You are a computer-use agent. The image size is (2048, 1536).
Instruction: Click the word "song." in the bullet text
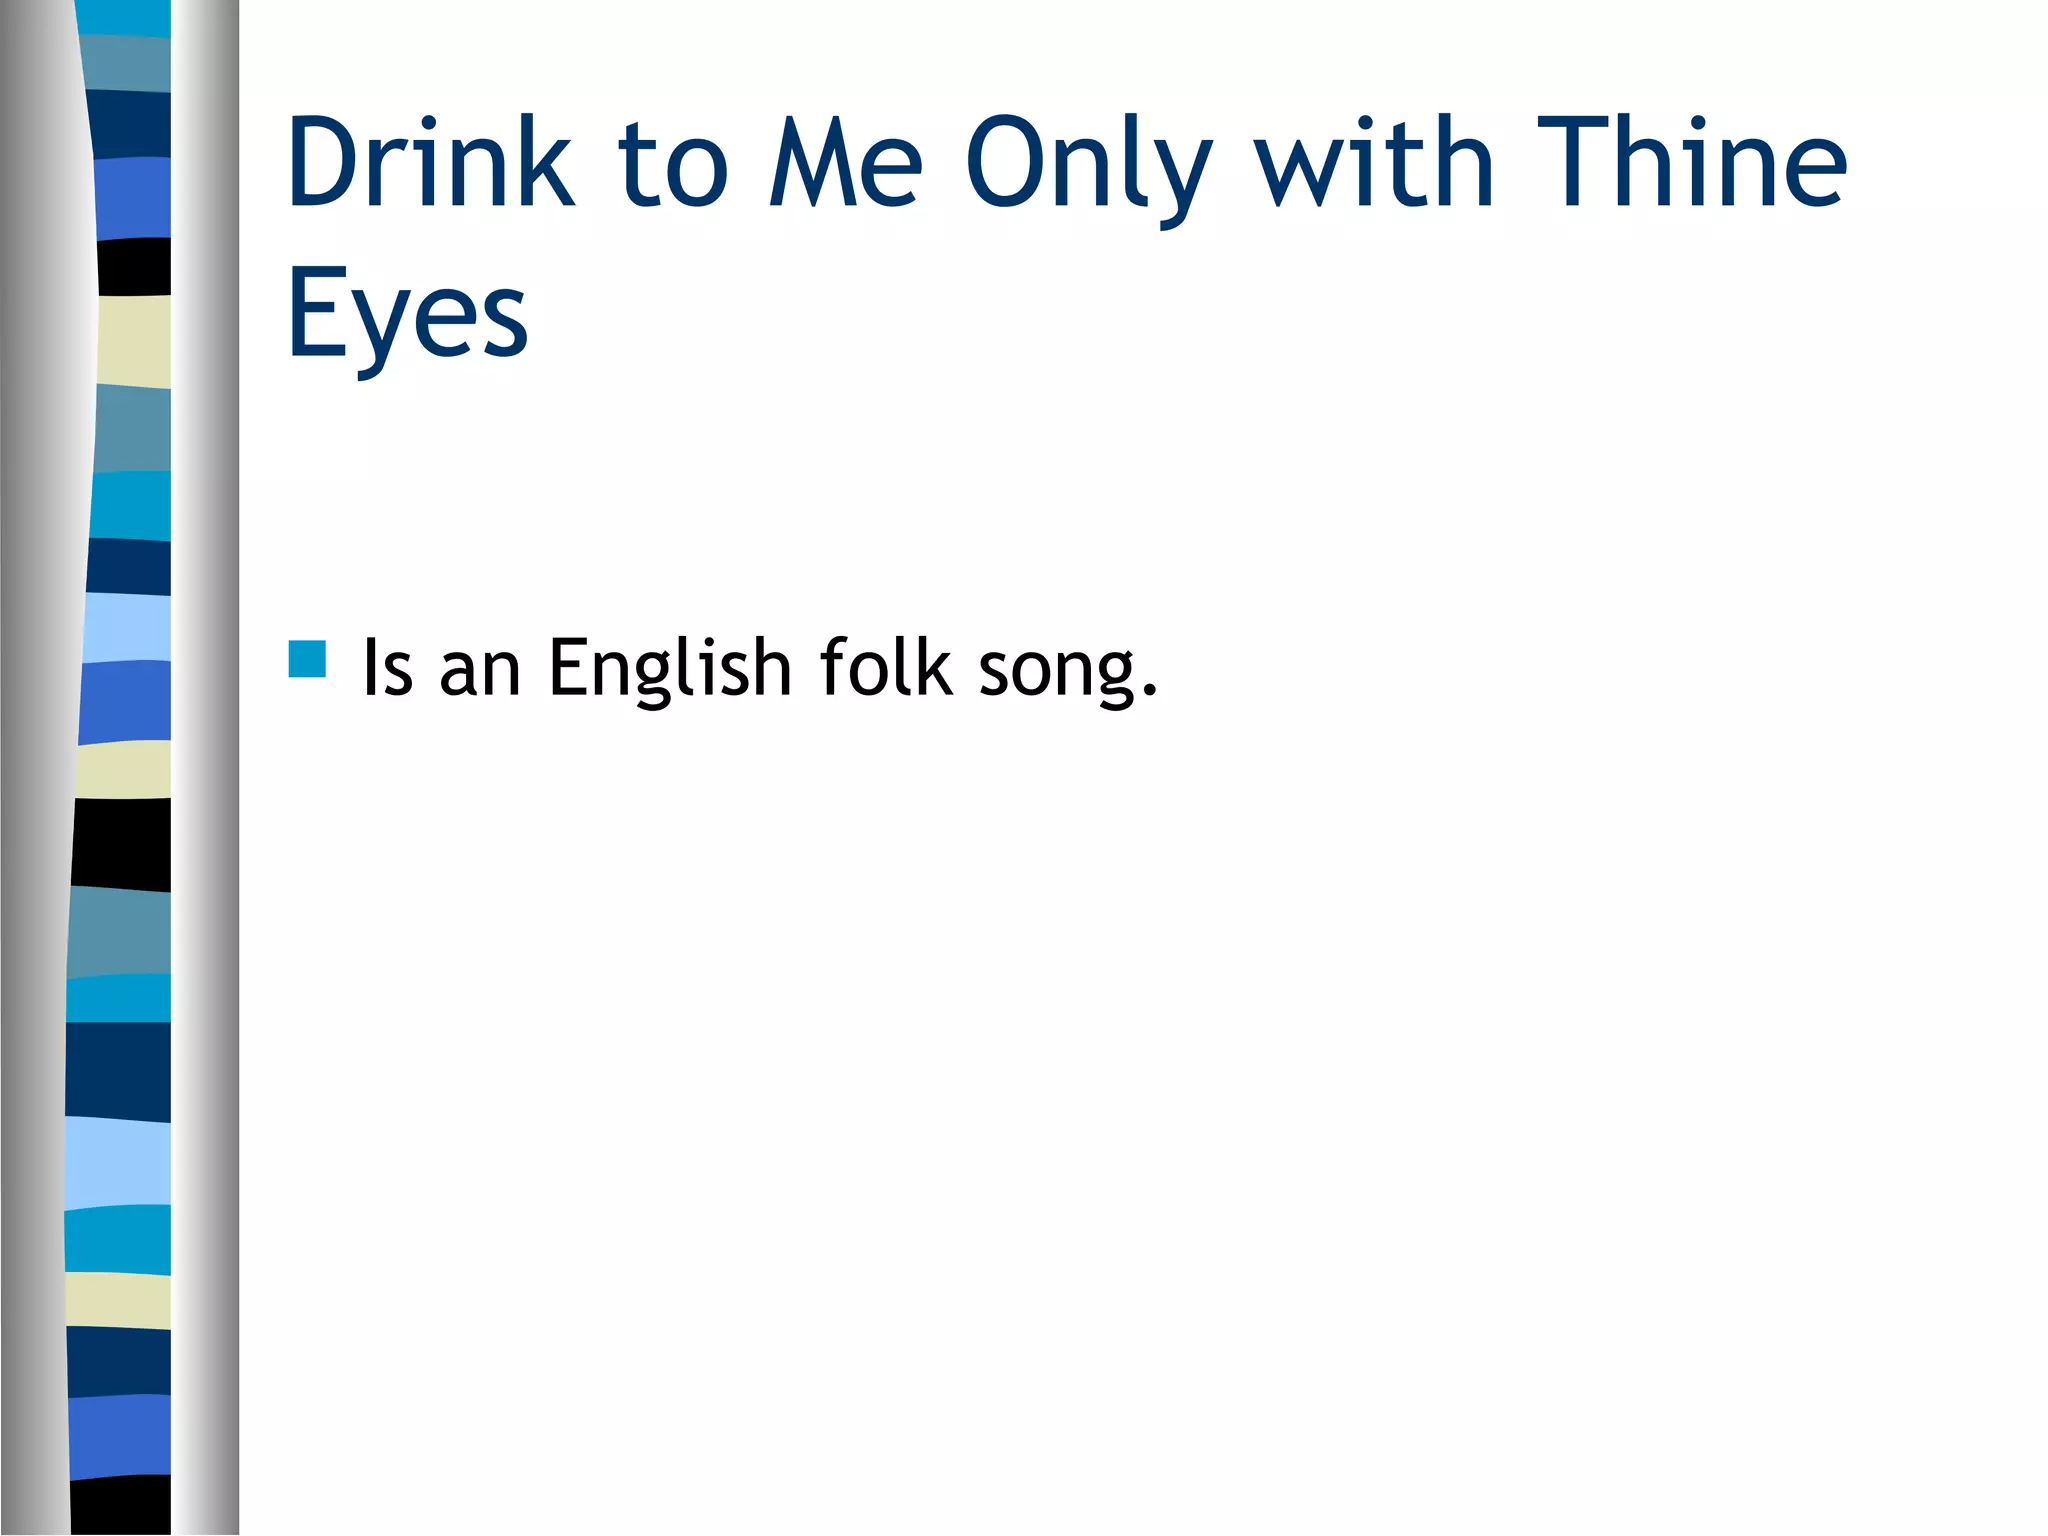(1068, 668)
